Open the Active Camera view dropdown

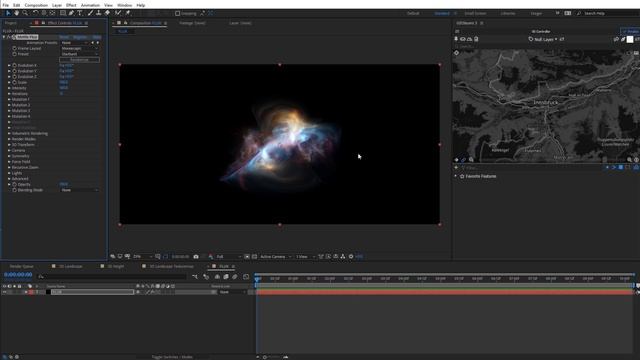(x=276, y=256)
